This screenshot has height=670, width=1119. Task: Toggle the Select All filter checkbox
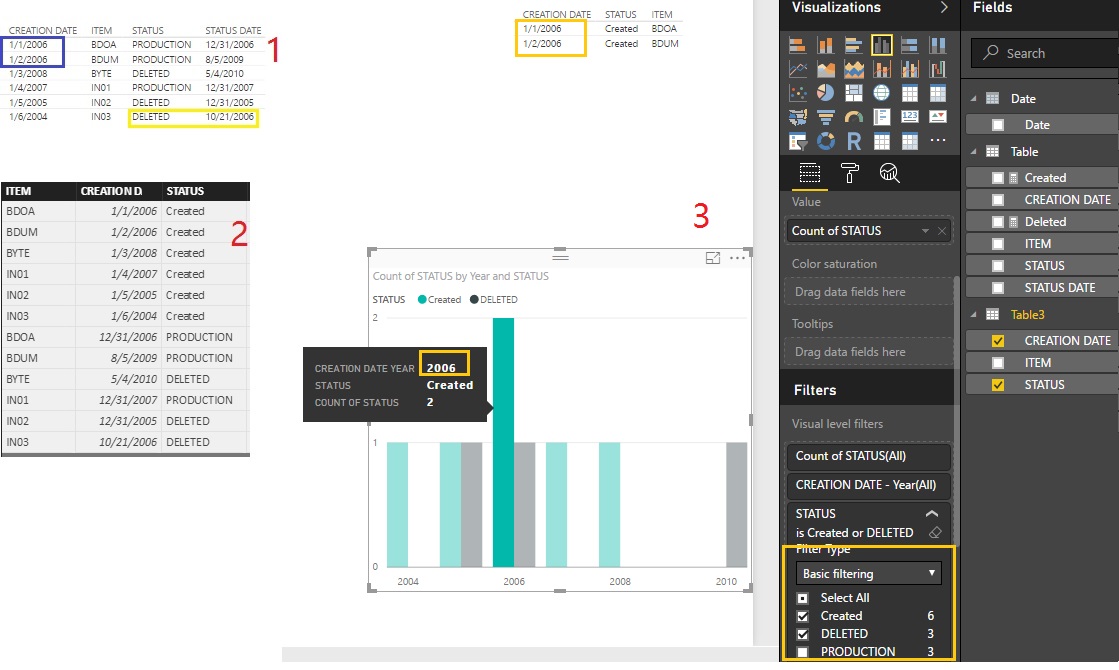click(803, 598)
